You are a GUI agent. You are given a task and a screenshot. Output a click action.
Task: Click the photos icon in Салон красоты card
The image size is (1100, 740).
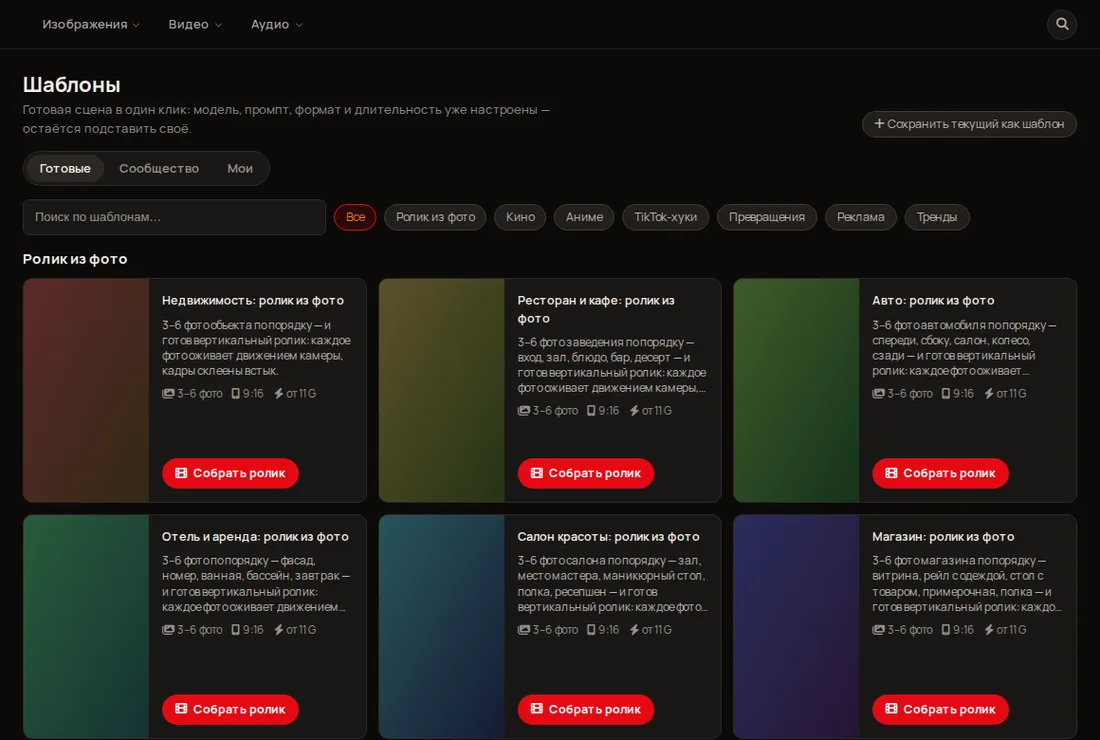point(524,630)
